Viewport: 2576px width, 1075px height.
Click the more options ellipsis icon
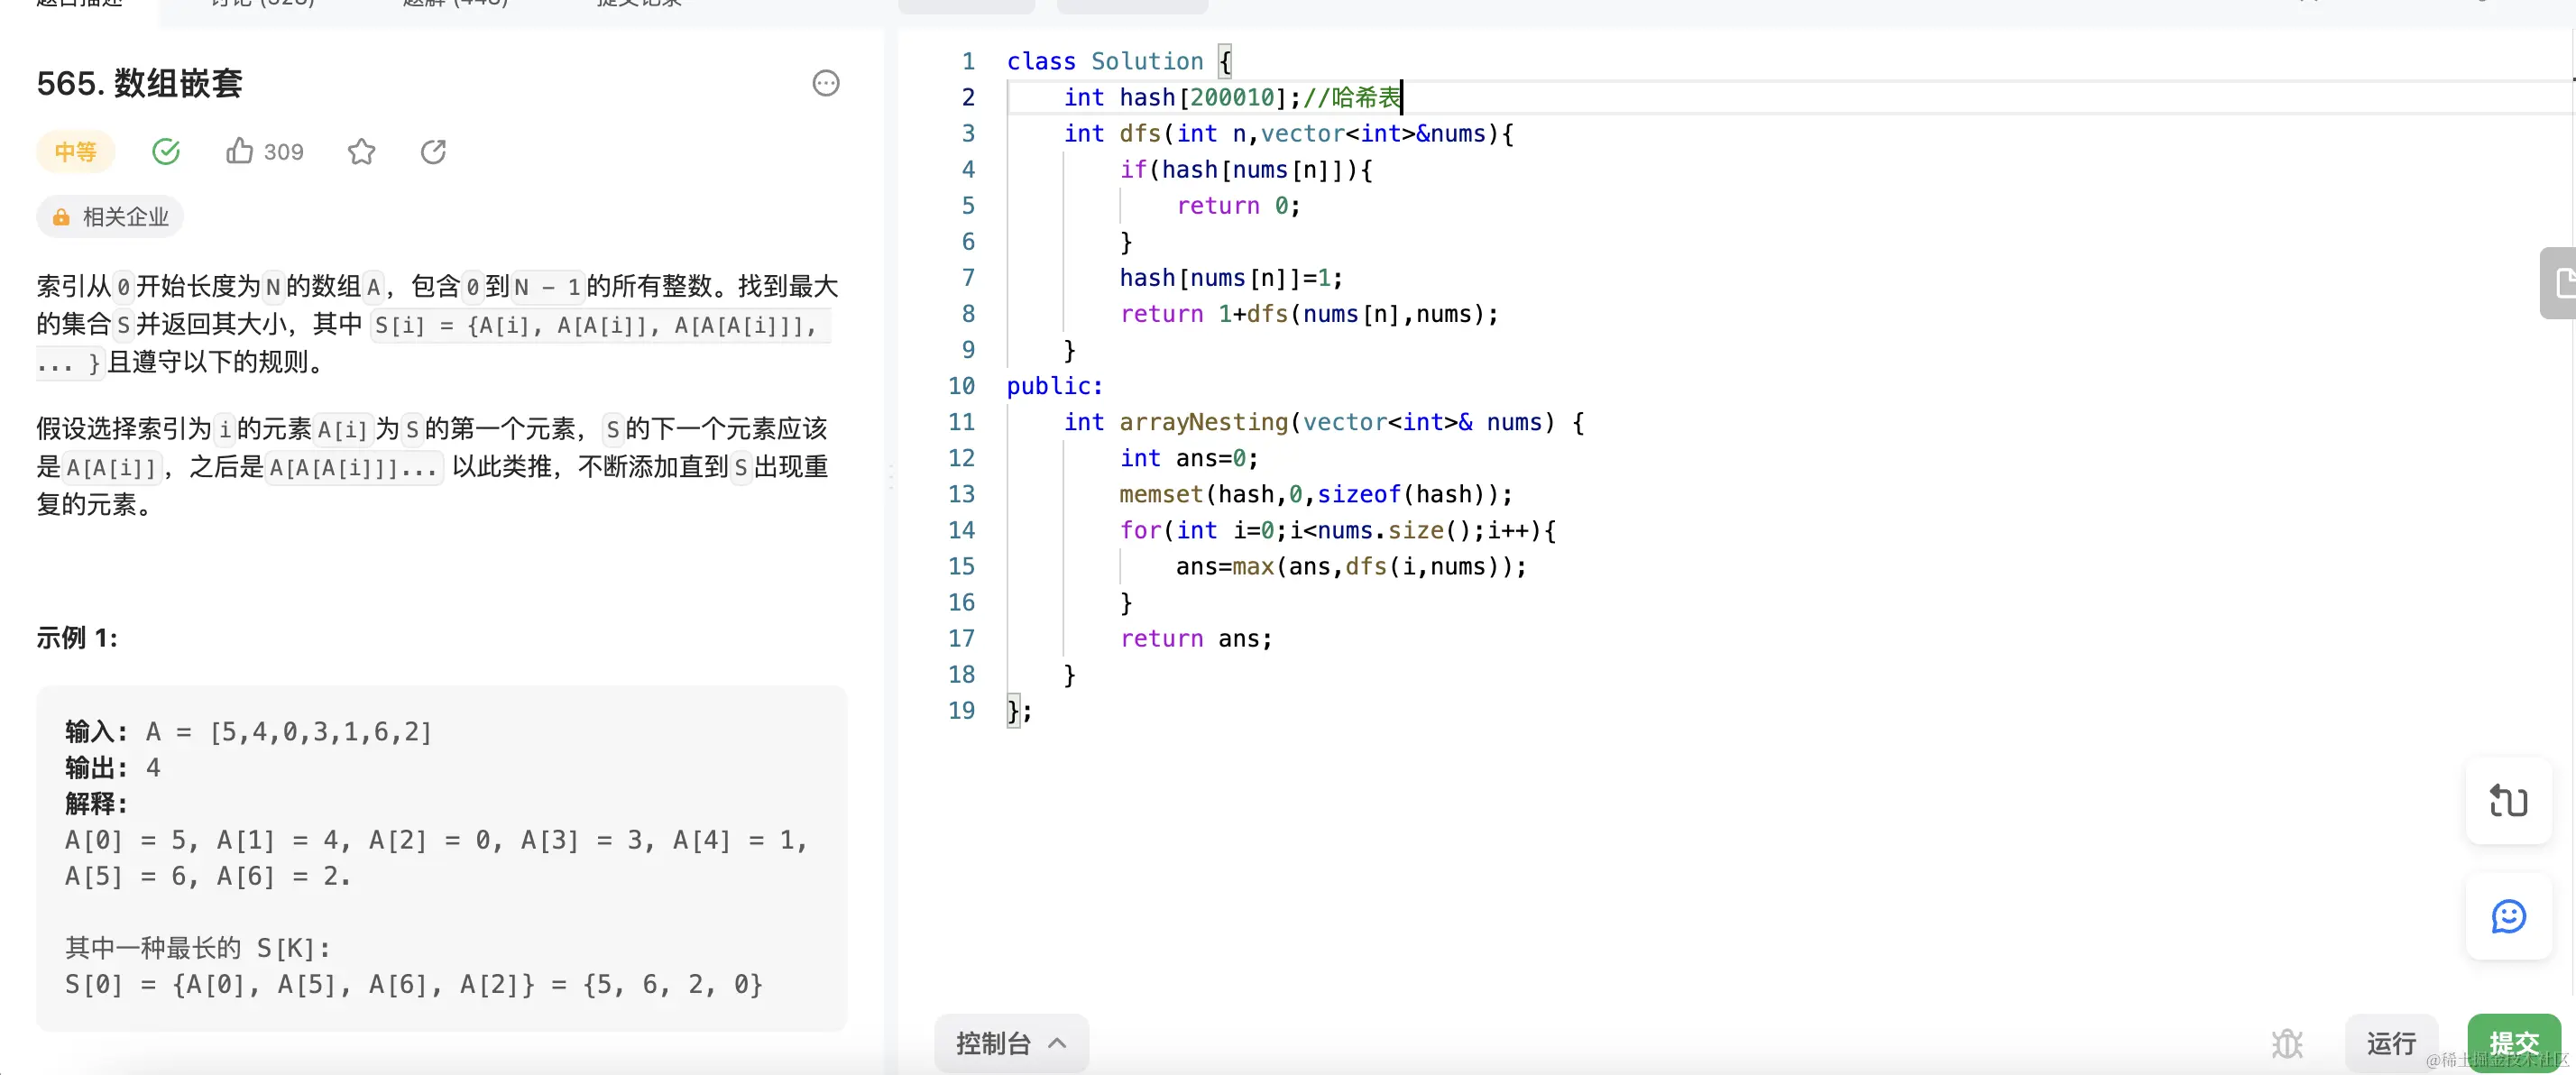tap(825, 83)
